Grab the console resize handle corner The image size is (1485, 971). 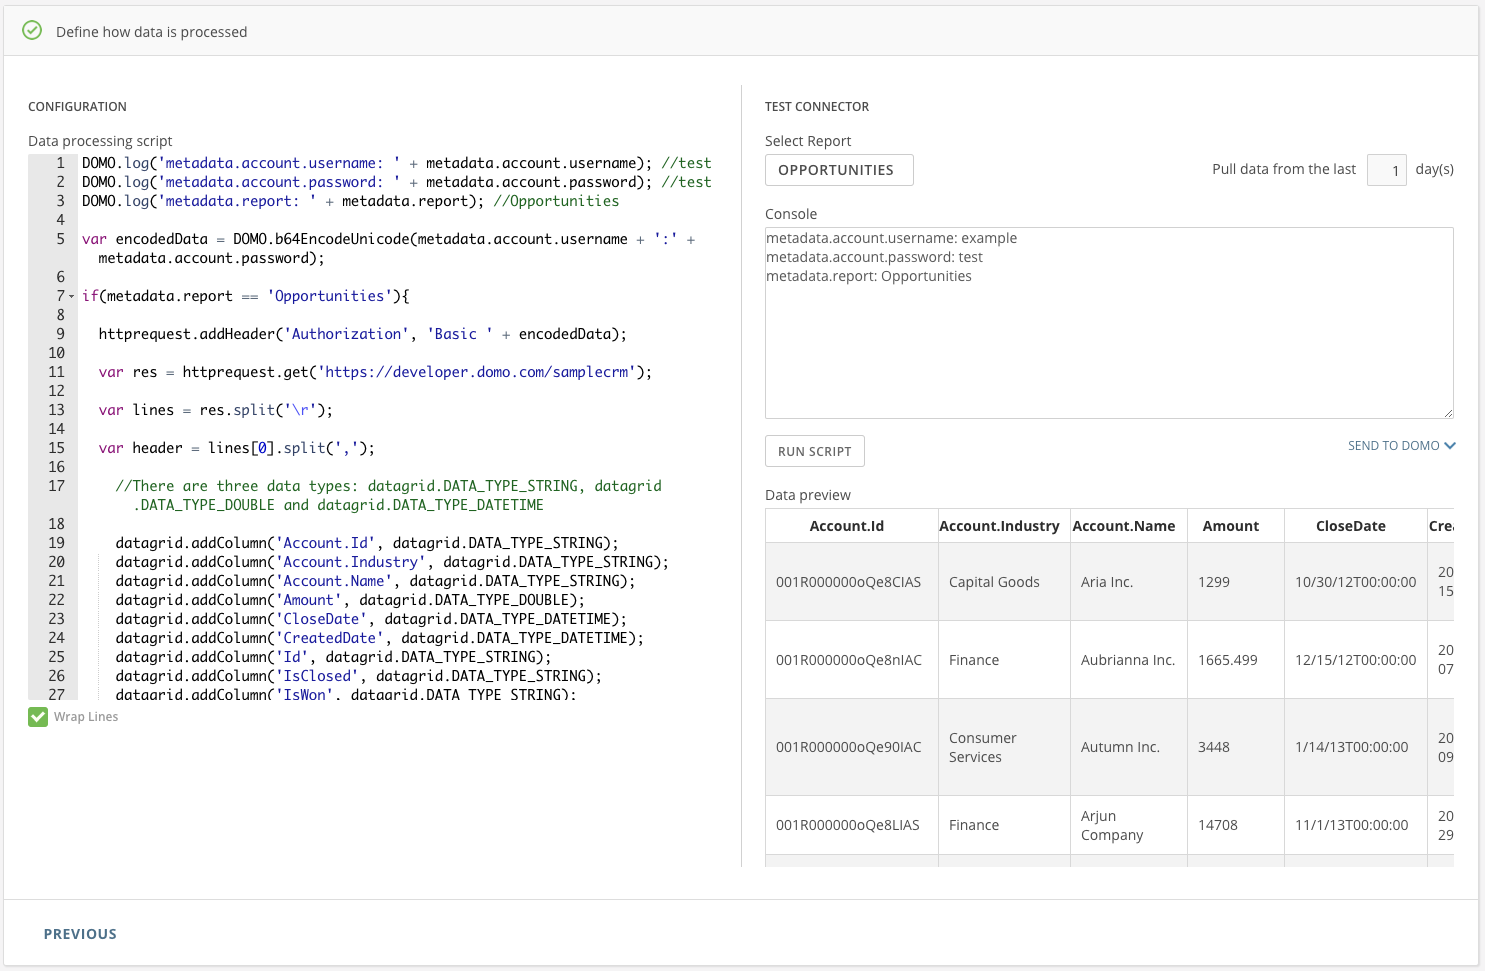pyautogui.click(x=1448, y=413)
